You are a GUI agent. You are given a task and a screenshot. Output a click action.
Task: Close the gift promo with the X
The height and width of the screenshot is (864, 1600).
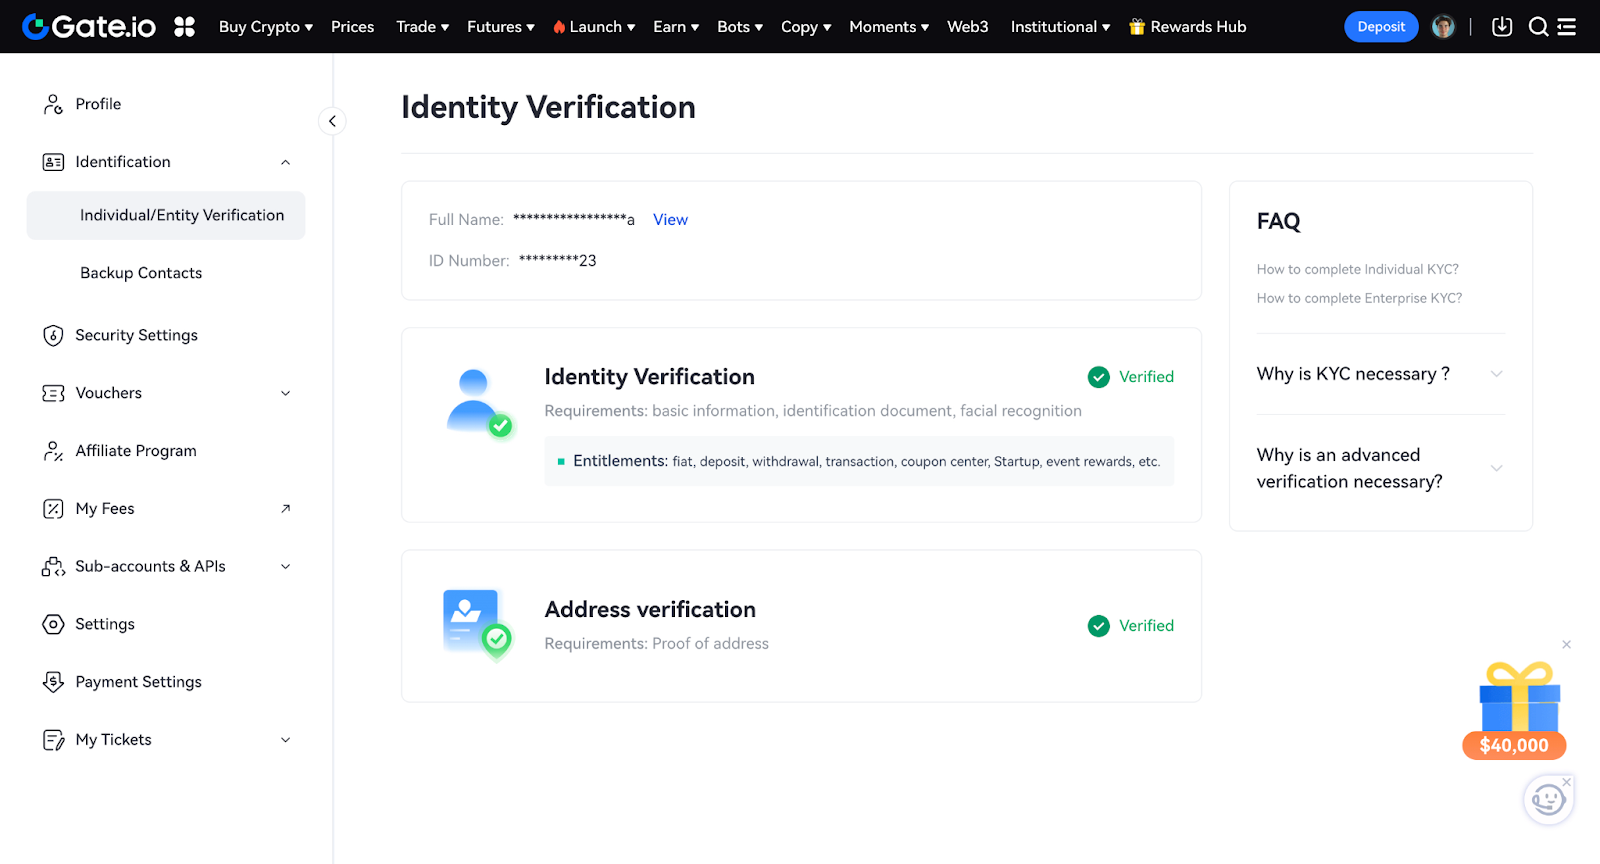pyautogui.click(x=1566, y=645)
